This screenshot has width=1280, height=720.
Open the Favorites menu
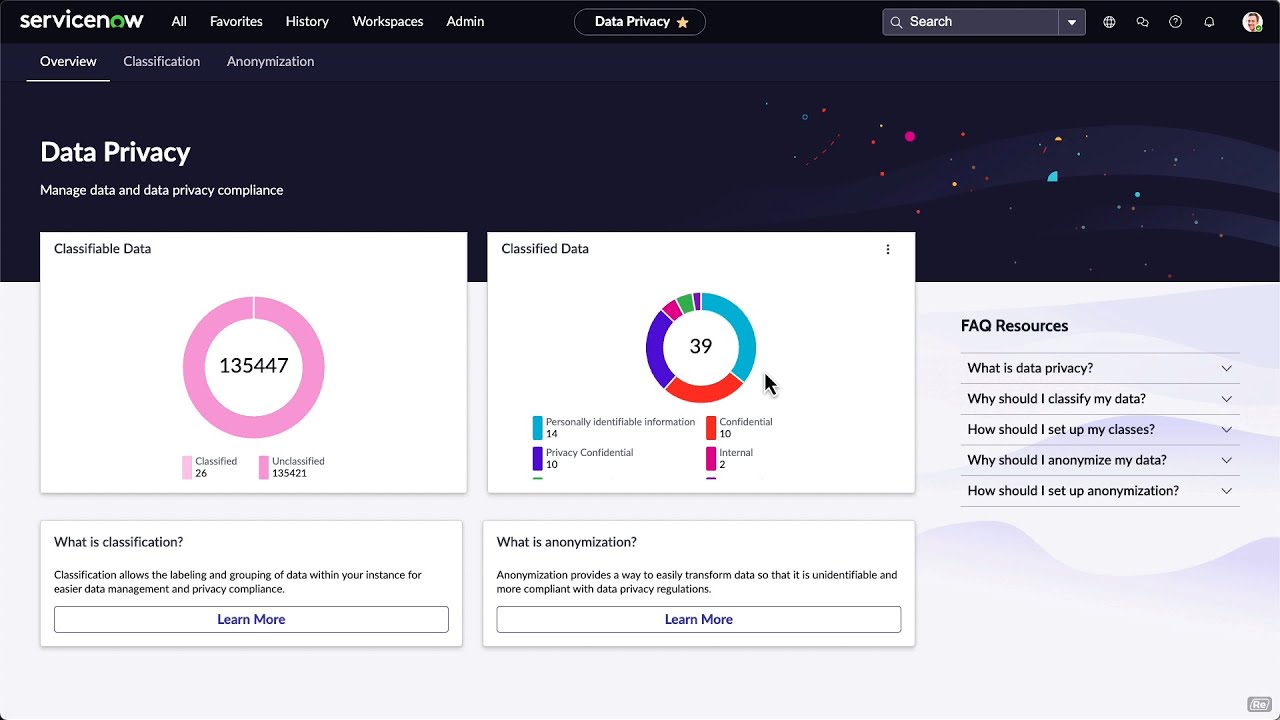point(236,21)
